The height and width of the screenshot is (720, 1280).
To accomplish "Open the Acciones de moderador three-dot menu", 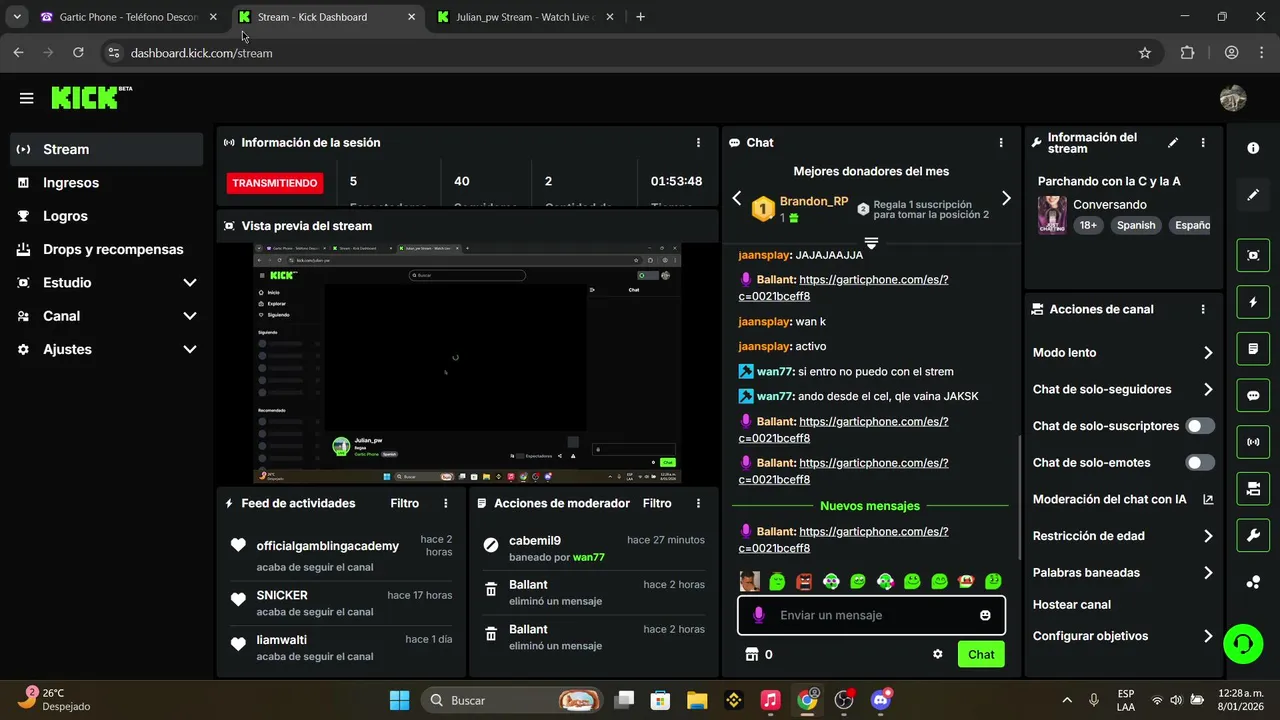I will [x=698, y=504].
